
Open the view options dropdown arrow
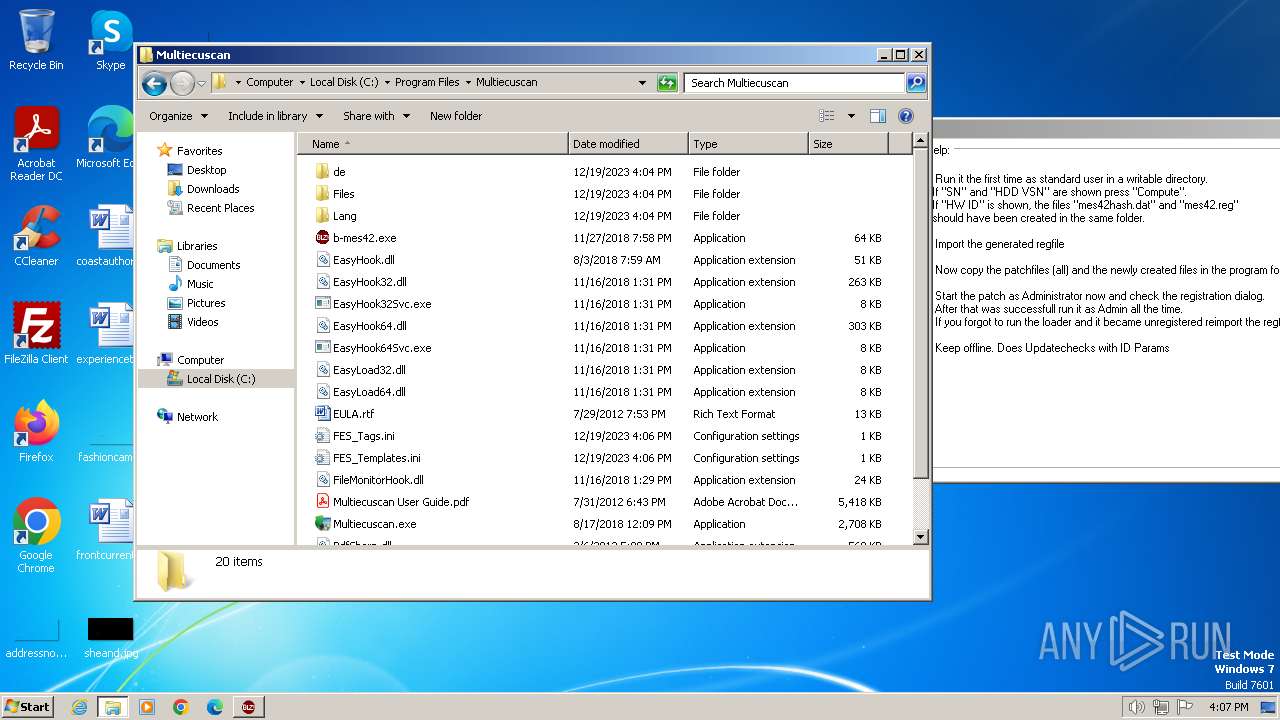pos(851,116)
